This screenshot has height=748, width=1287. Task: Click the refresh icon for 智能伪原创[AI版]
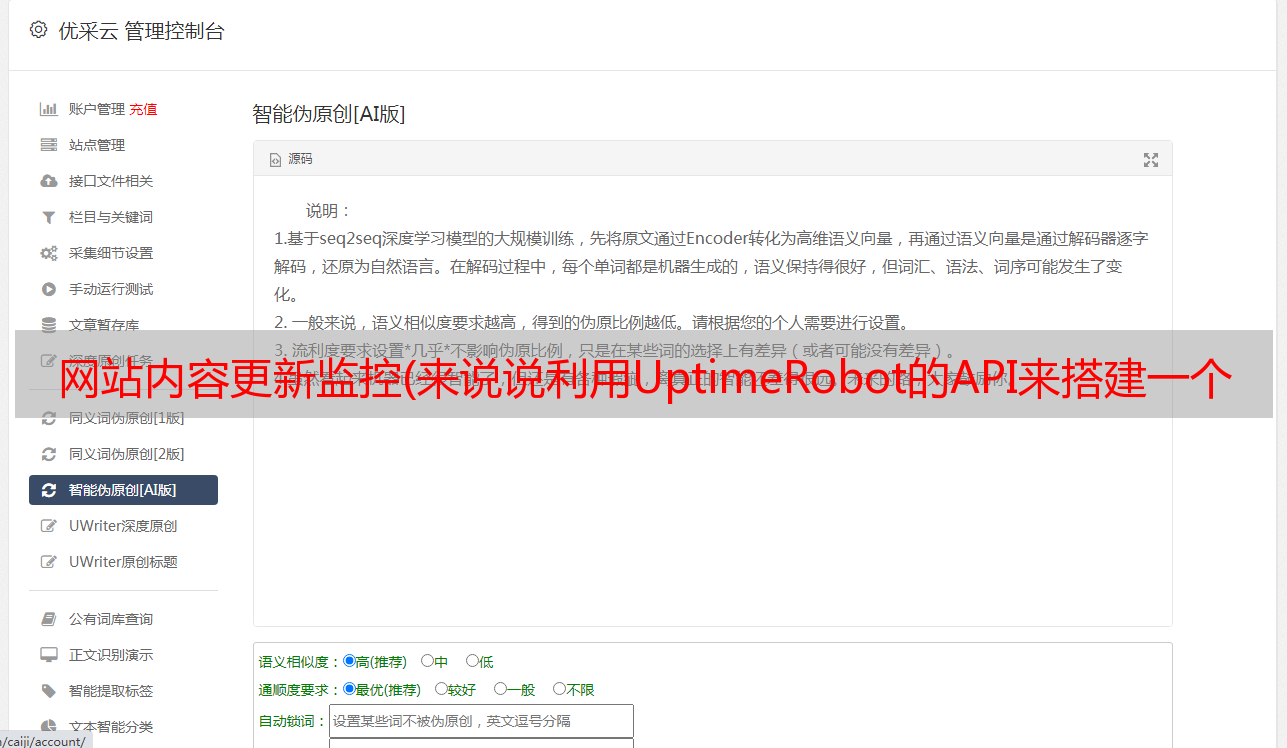48,490
